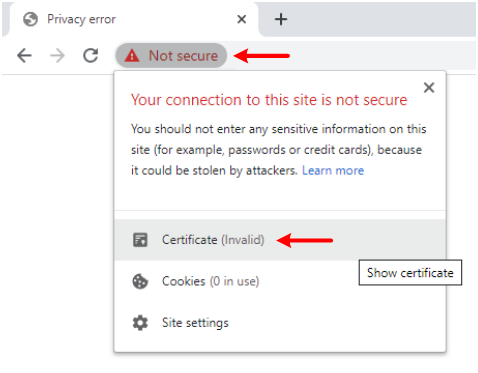Viewport: 478px width, 373px height.
Task: Open a new tab with plus button
Action: coord(281,19)
